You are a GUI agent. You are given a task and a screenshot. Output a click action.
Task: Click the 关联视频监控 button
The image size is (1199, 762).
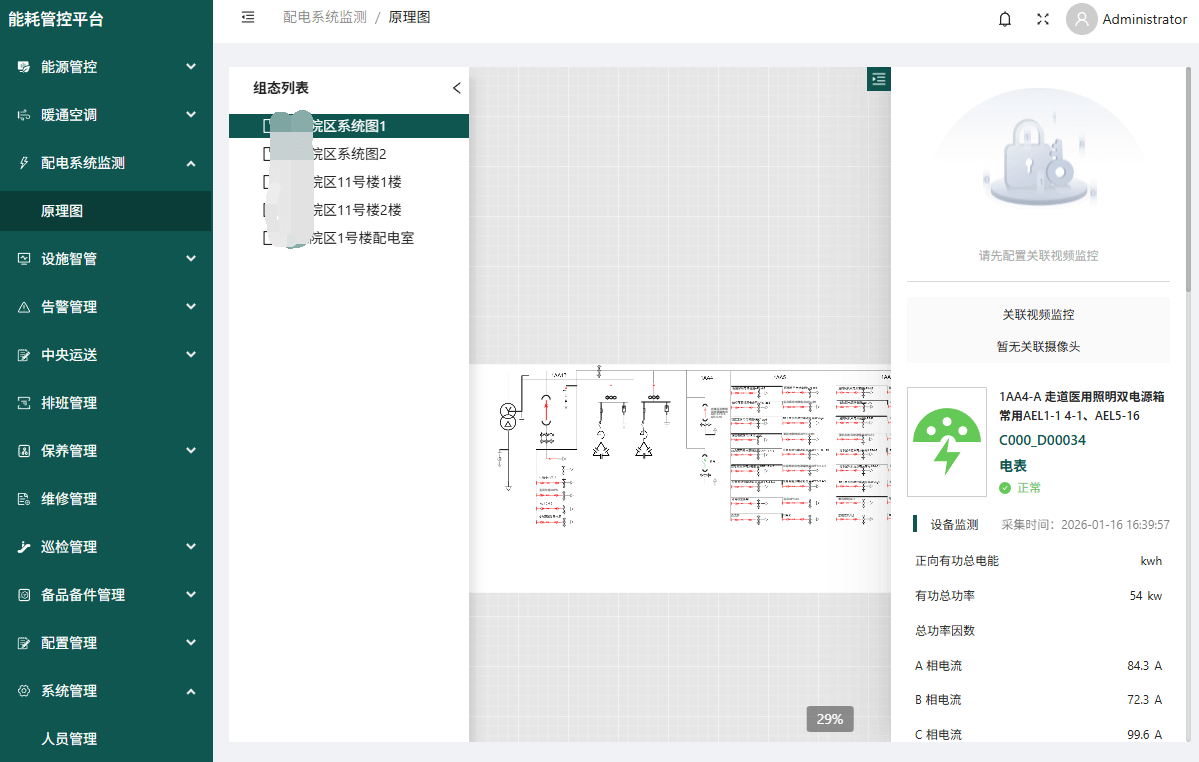pos(1038,314)
